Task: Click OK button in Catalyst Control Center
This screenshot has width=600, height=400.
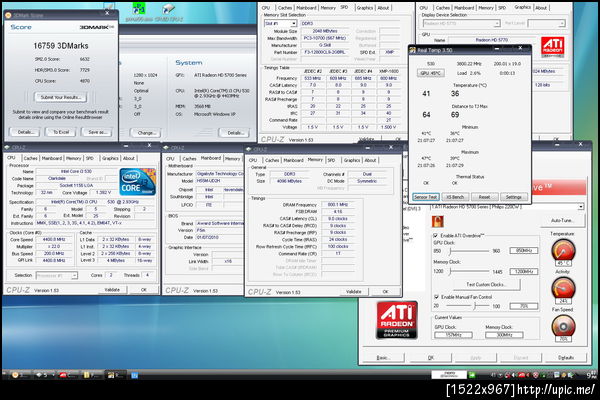Action: tap(430, 357)
